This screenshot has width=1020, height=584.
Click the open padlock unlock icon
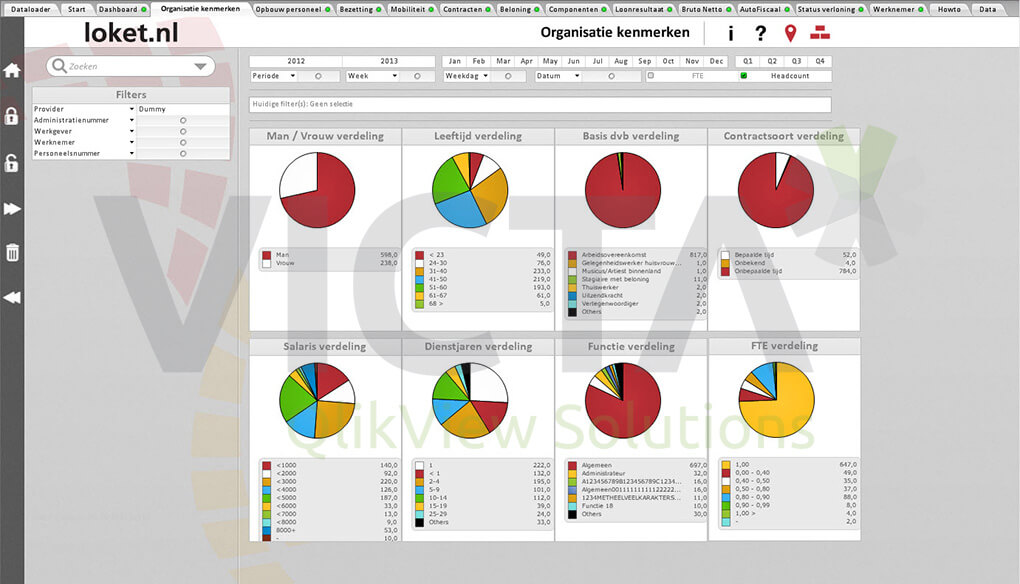coord(11,163)
